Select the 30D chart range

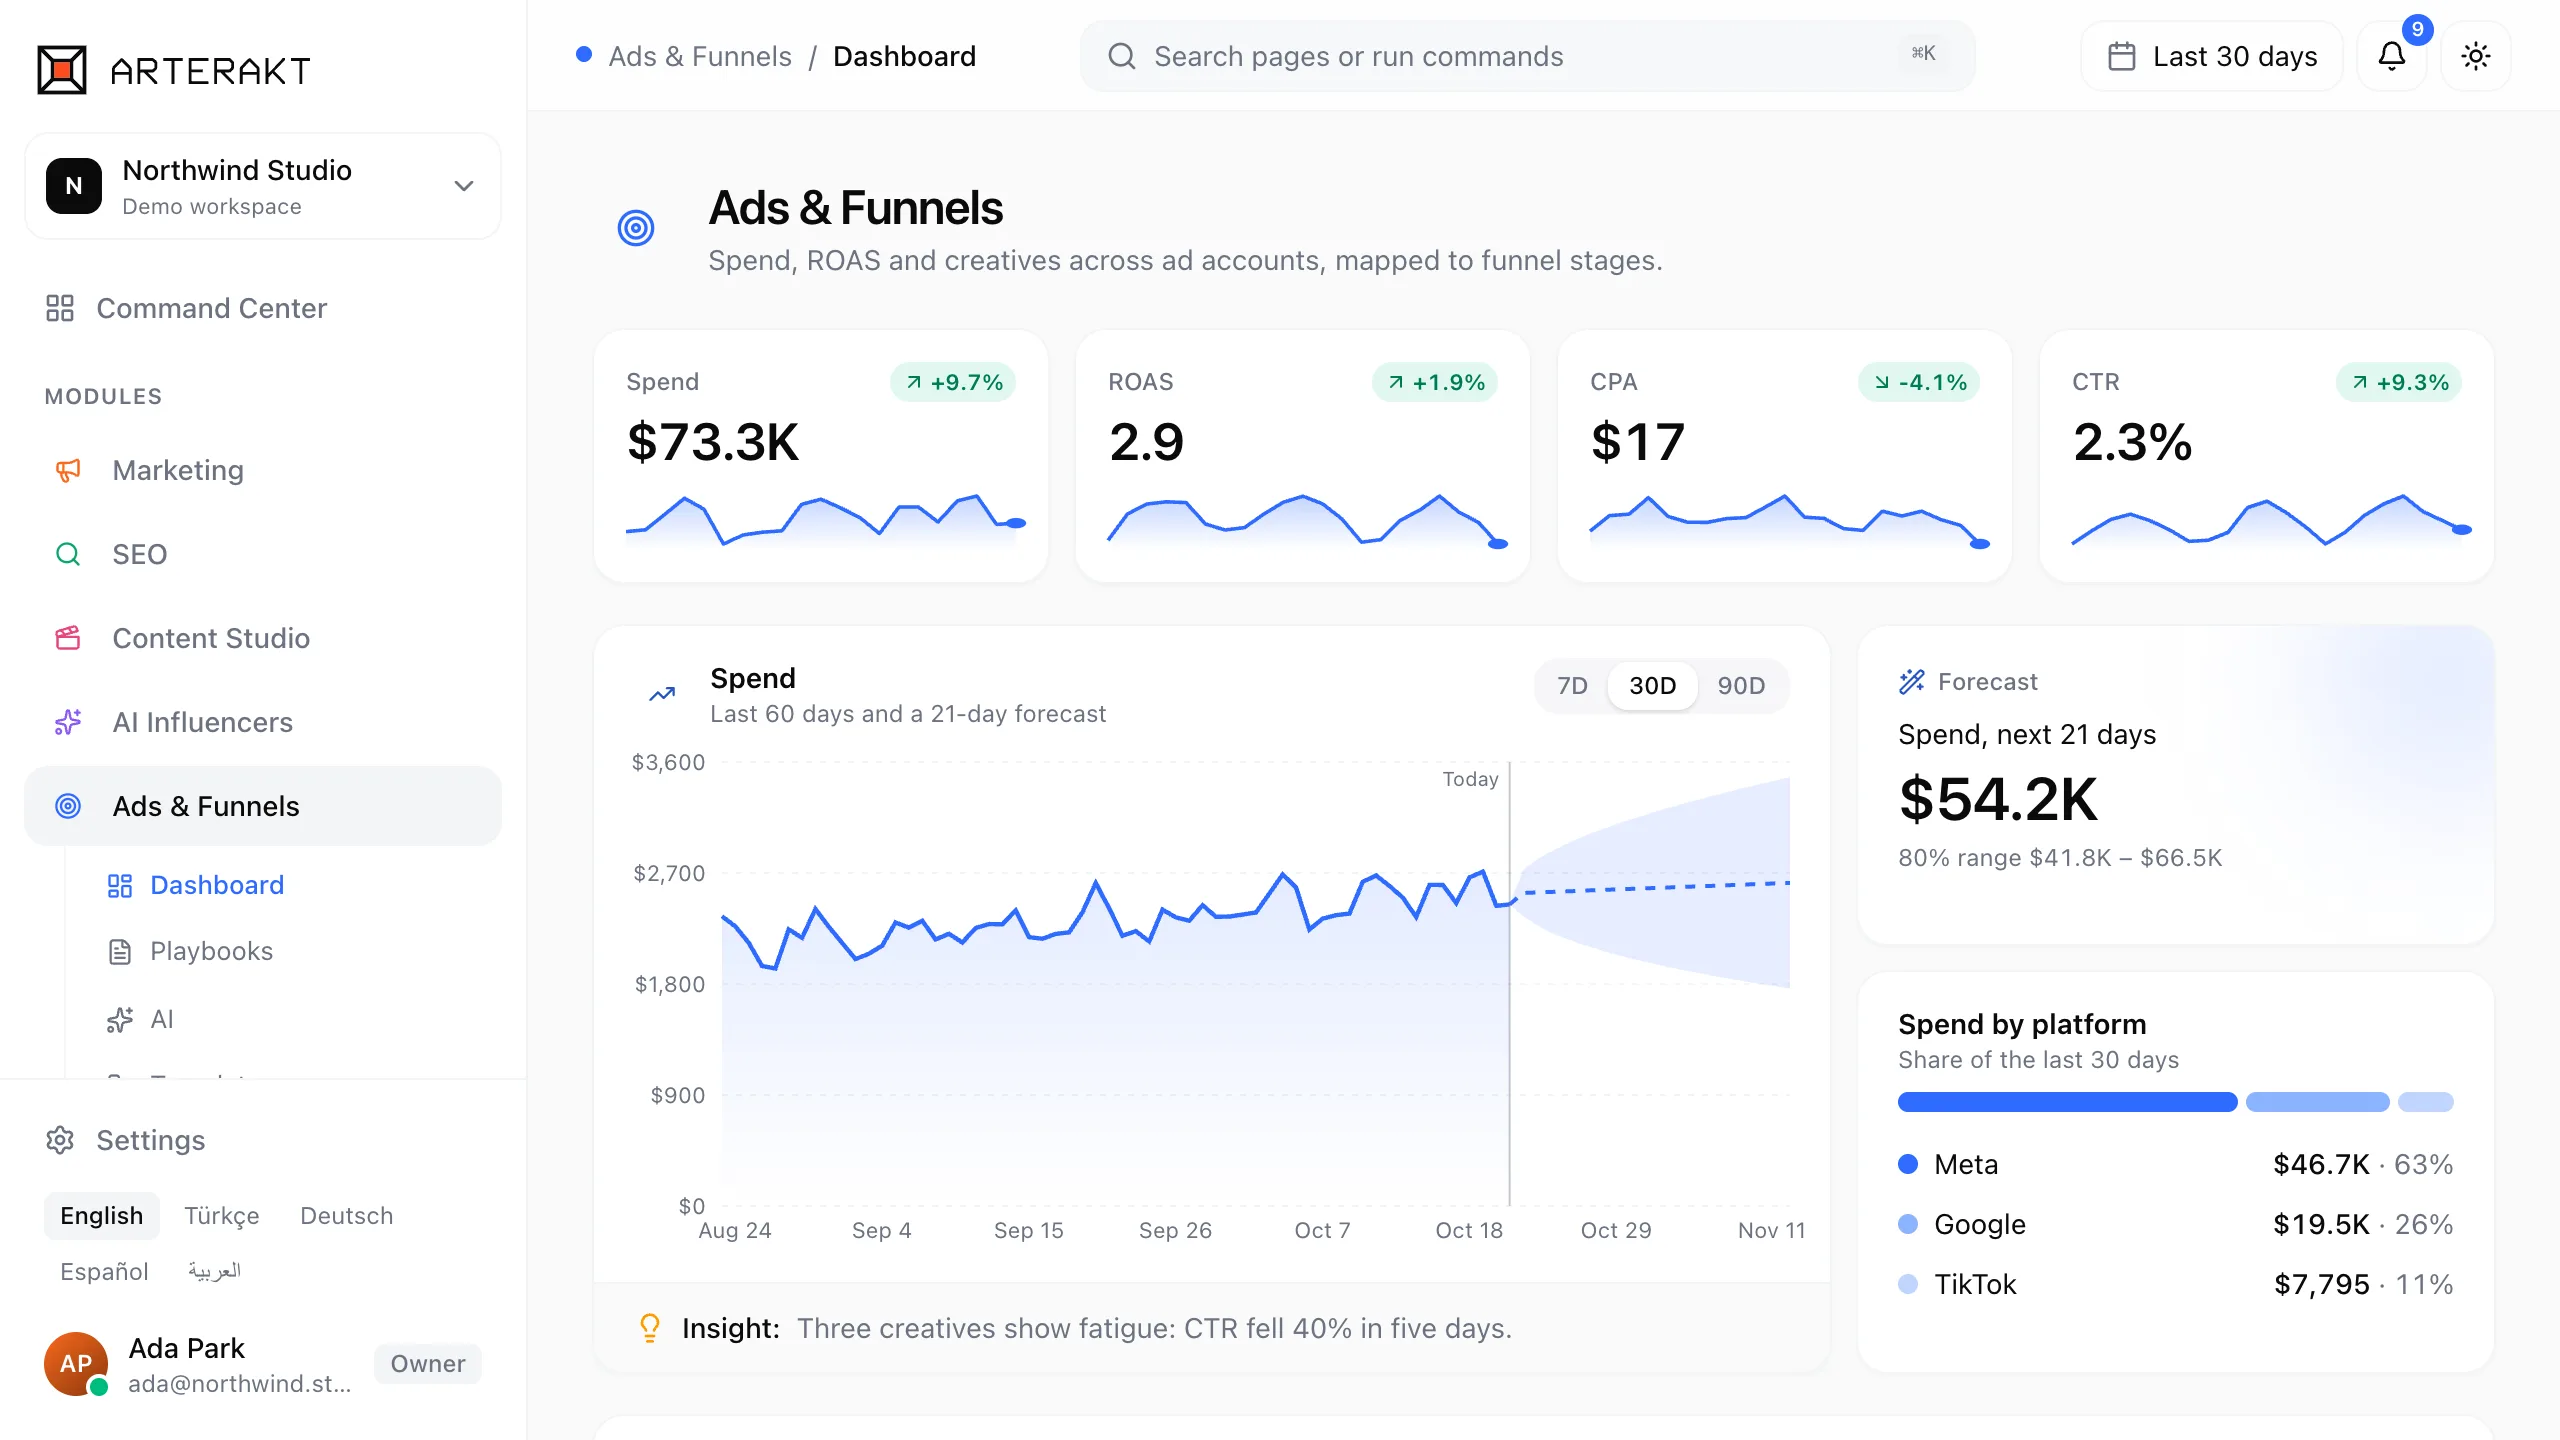(x=1652, y=686)
